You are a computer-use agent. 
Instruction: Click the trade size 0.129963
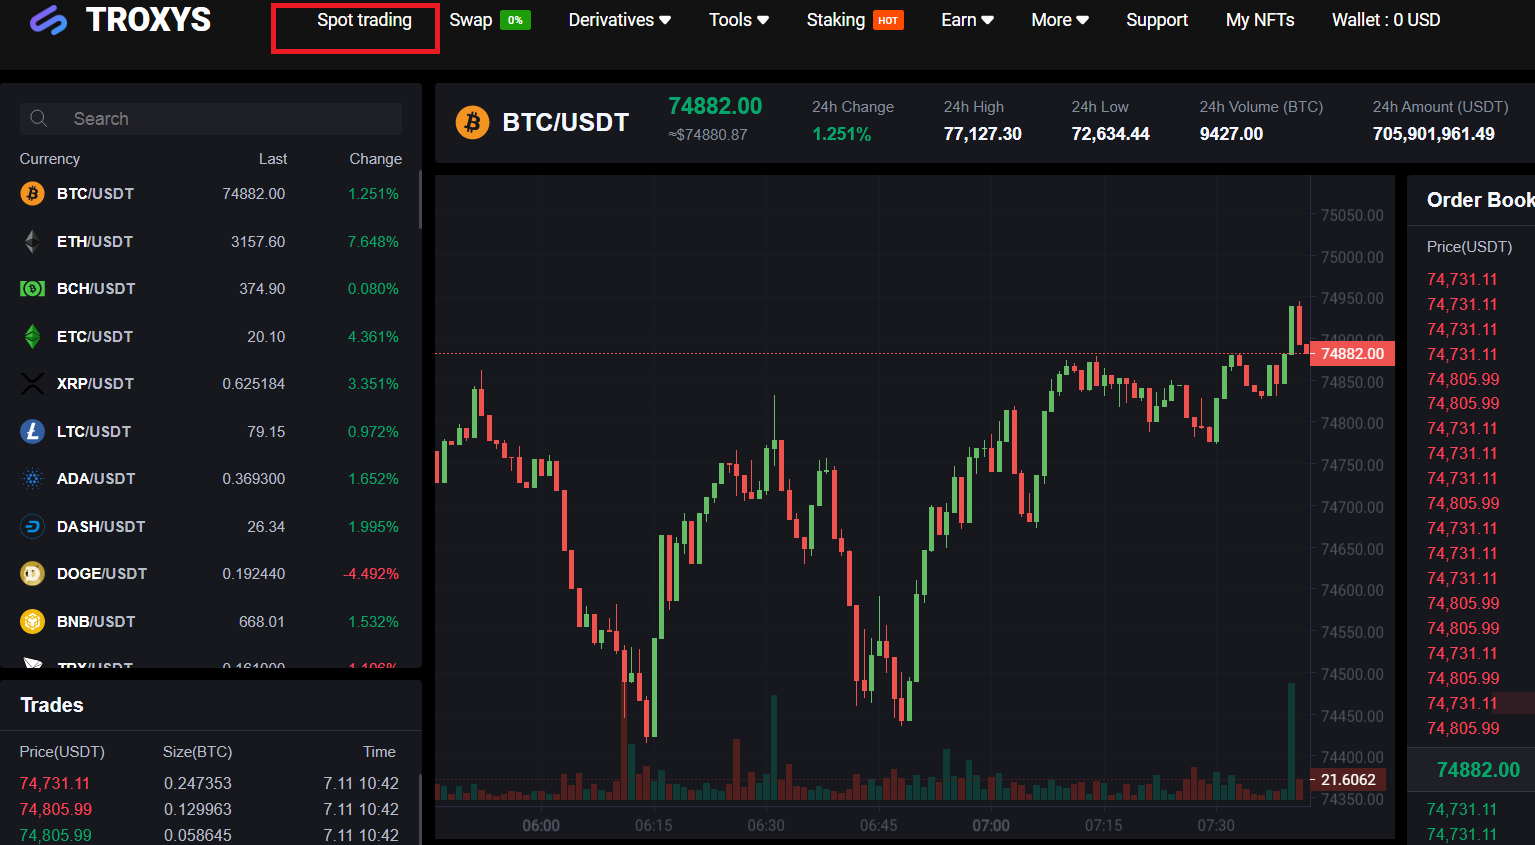pos(198,809)
